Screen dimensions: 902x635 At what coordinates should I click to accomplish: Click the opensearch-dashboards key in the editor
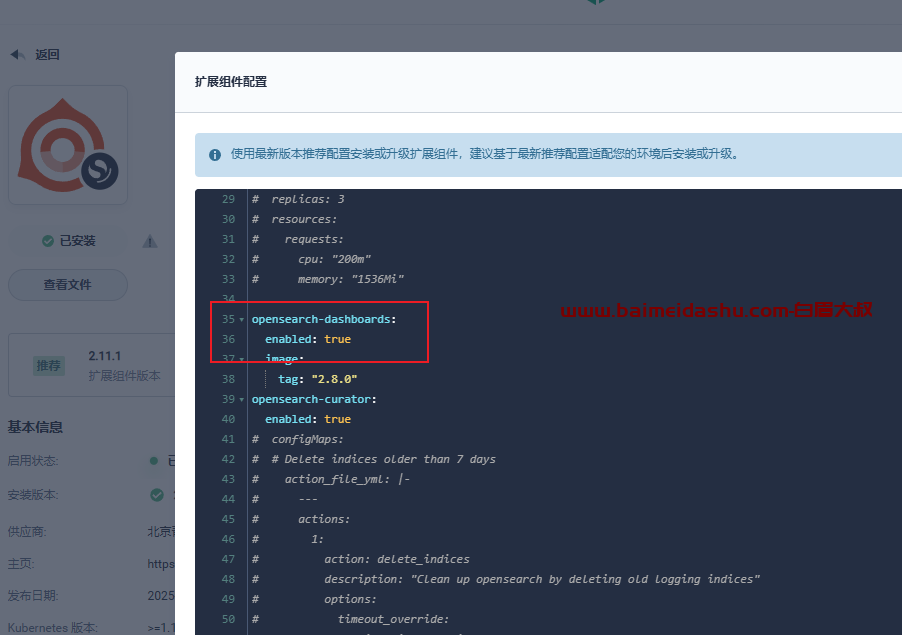321,319
